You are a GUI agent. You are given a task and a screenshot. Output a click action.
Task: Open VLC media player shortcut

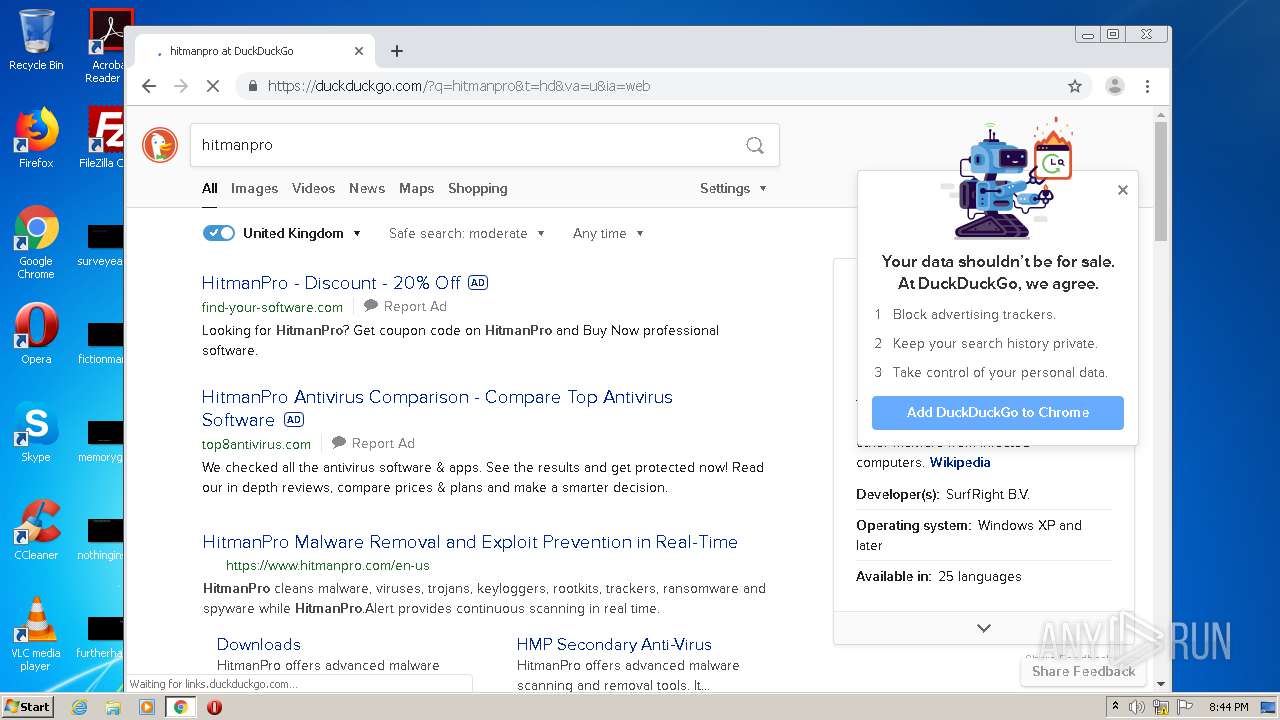[36, 634]
